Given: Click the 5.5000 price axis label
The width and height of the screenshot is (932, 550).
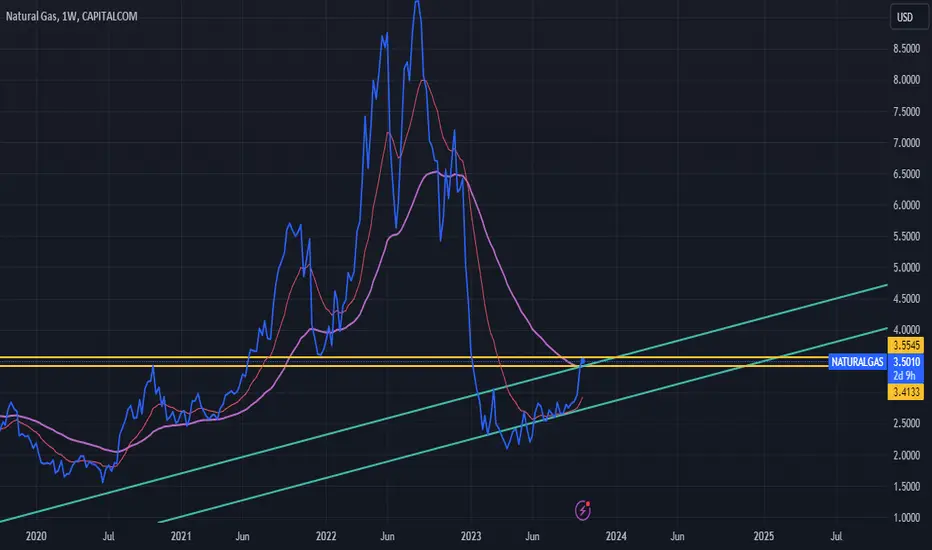Looking at the screenshot, I should point(906,237).
